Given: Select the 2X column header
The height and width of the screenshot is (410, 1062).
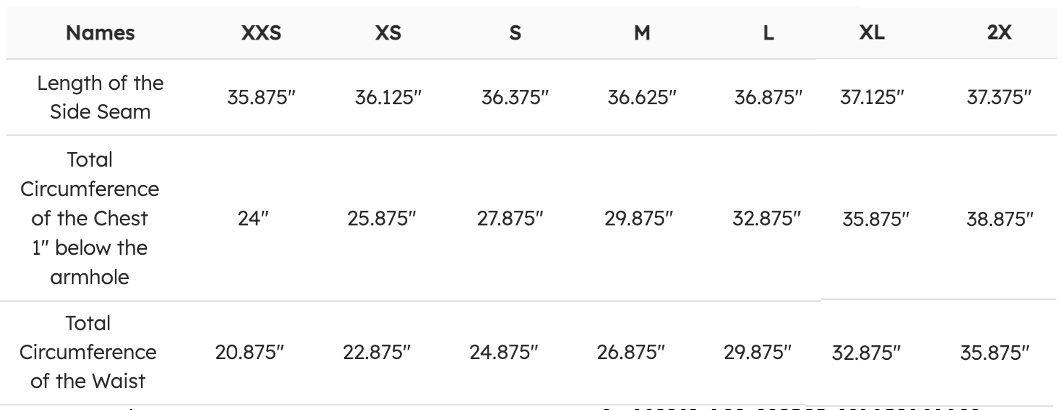Looking at the screenshot, I should coord(999,33).
